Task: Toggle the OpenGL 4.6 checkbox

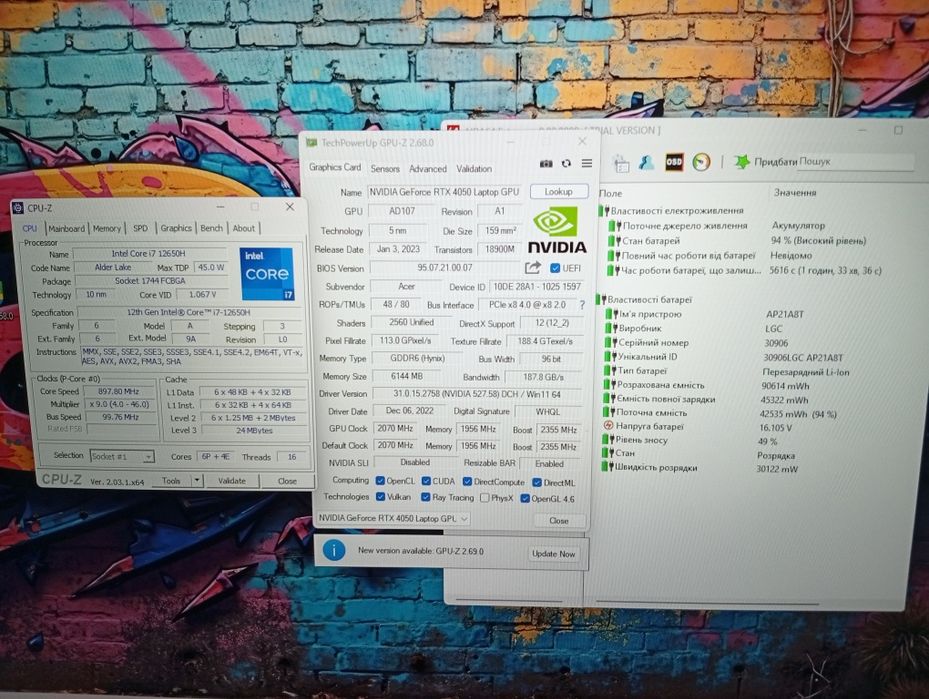Action: pos(524,498)
